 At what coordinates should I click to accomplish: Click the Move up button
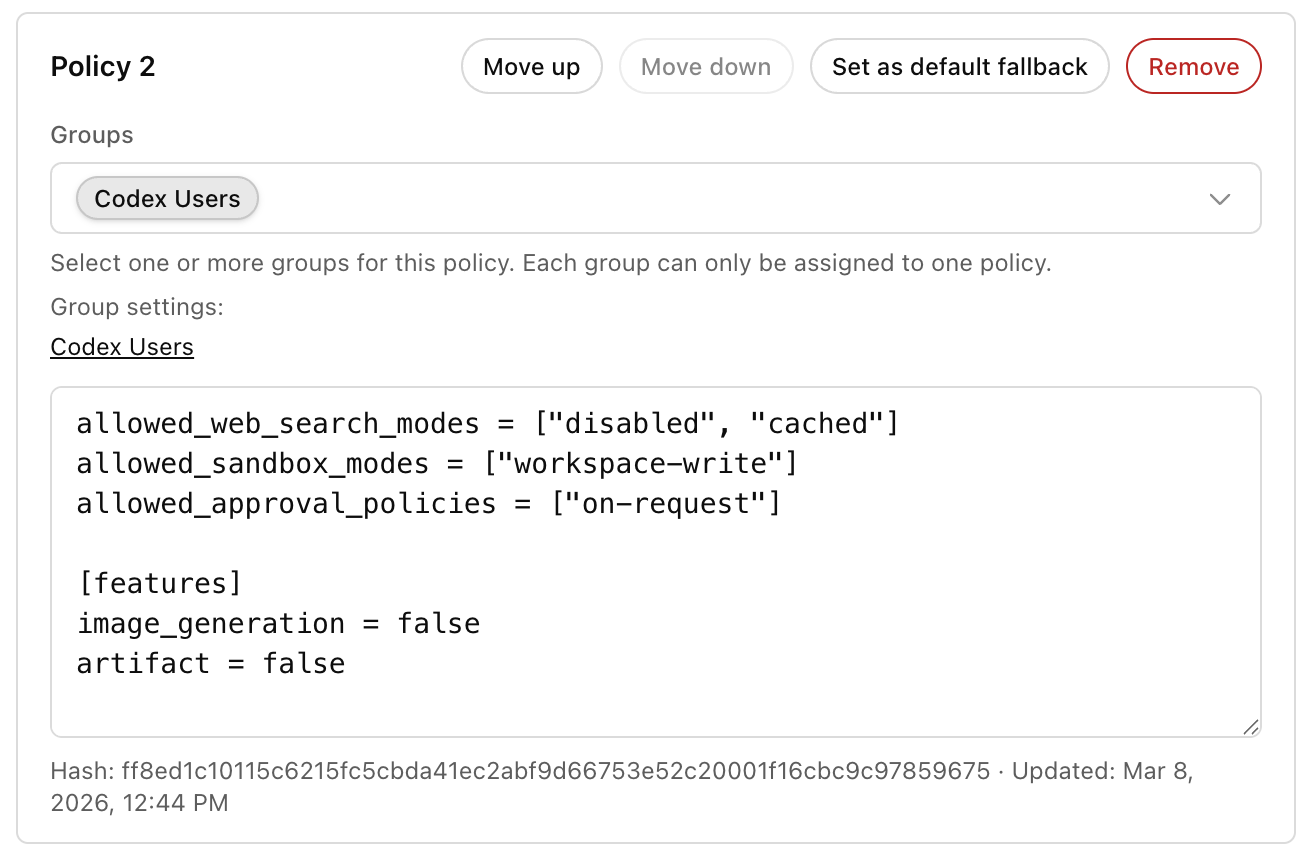531,66
